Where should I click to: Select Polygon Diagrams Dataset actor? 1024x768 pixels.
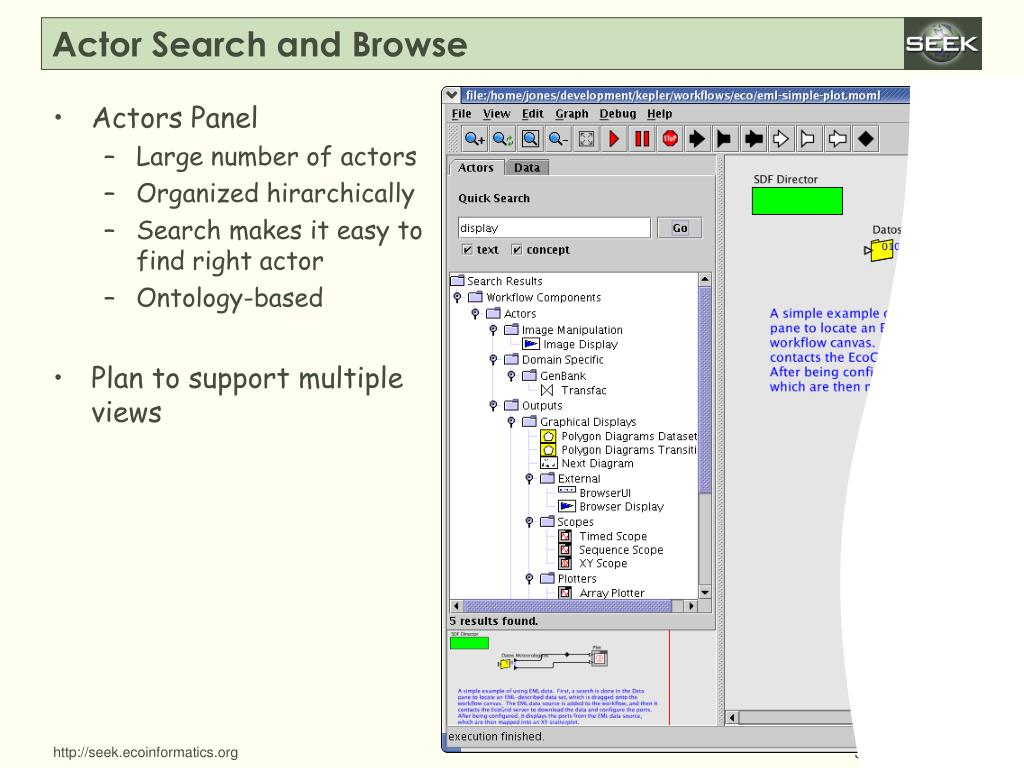618,436
